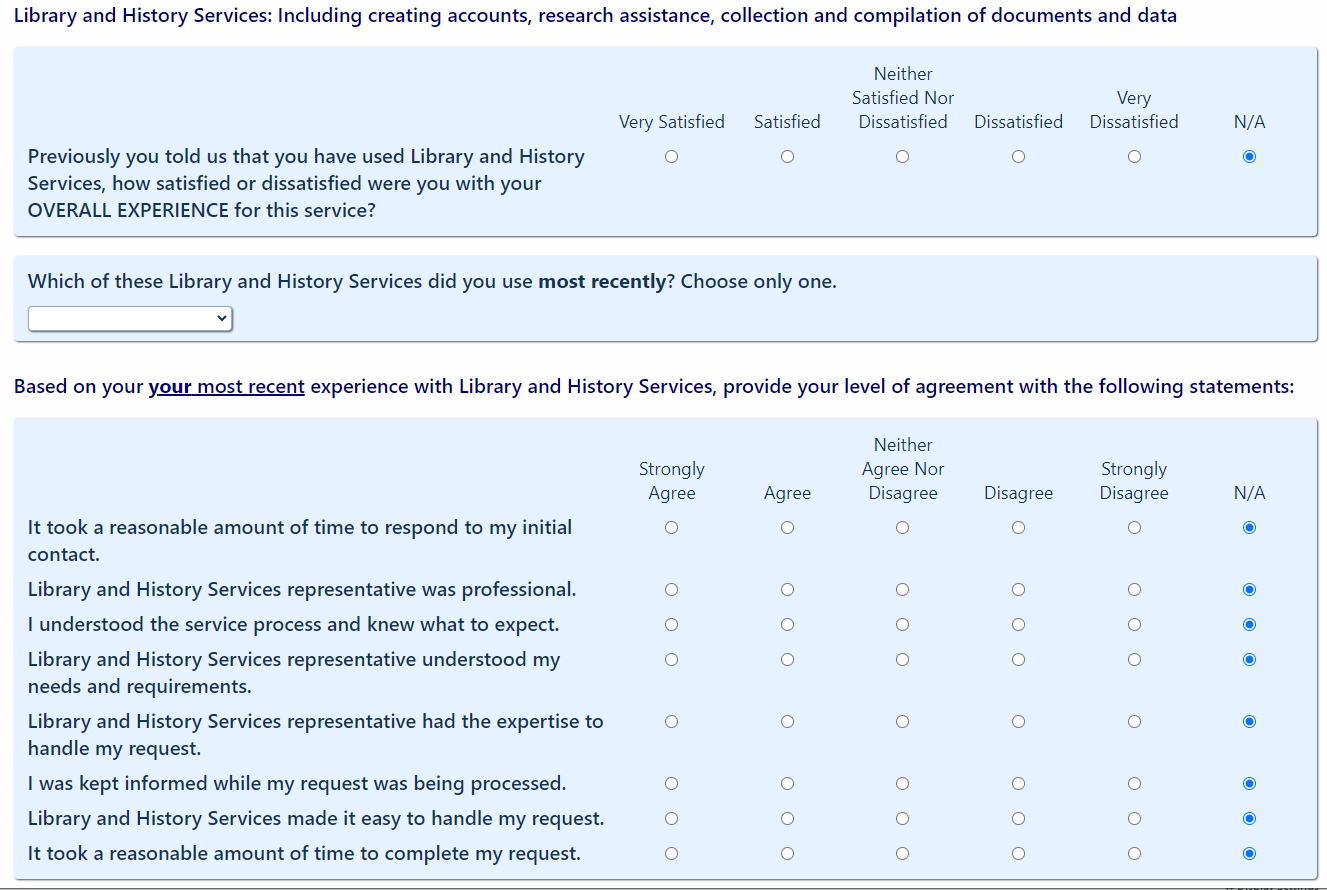
Task: Select Agree for understood the service process
Action: pos(787,625)
